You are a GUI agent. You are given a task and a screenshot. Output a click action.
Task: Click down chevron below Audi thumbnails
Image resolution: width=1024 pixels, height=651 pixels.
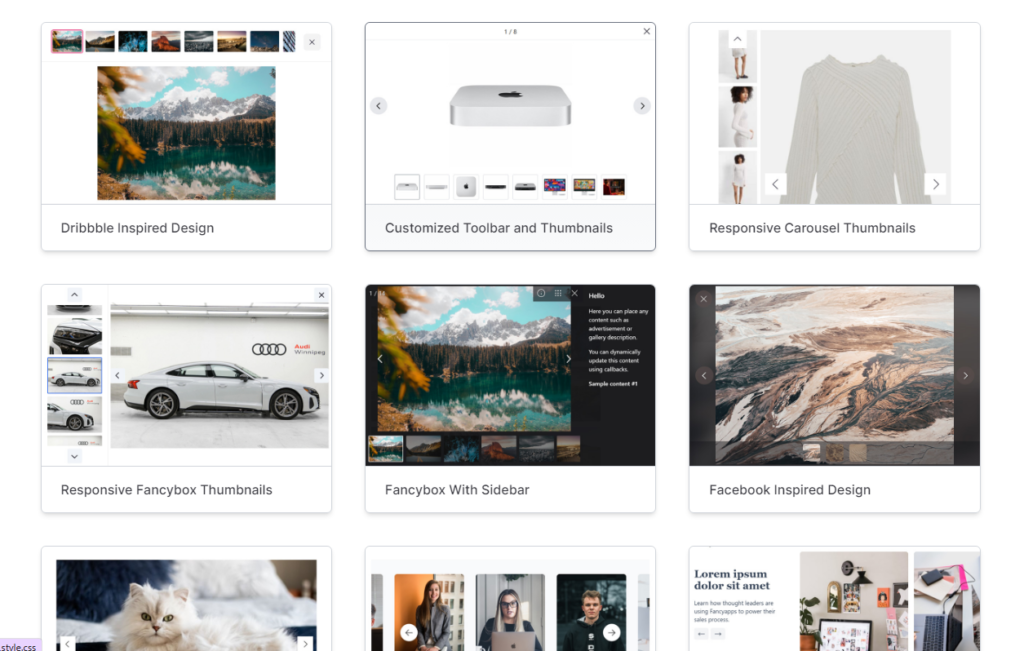click(74, 456)
